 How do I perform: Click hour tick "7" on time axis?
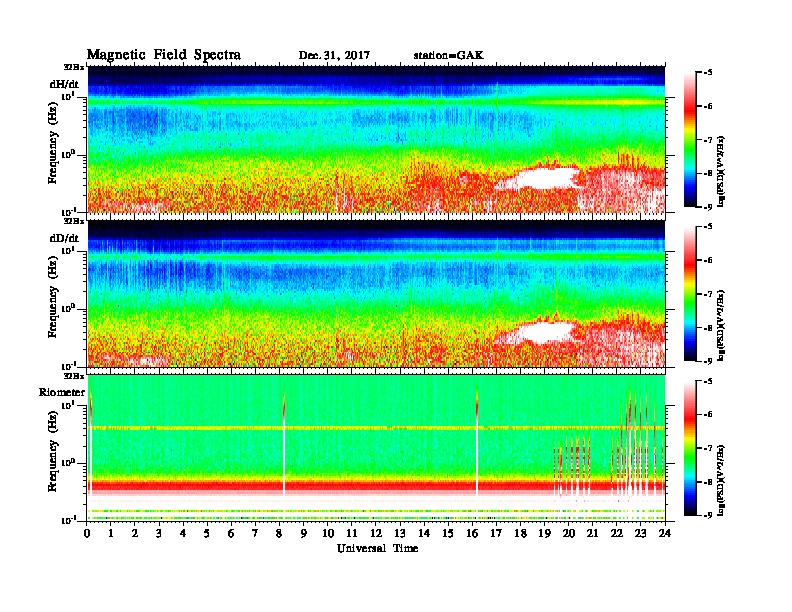(x=255, y=534)
